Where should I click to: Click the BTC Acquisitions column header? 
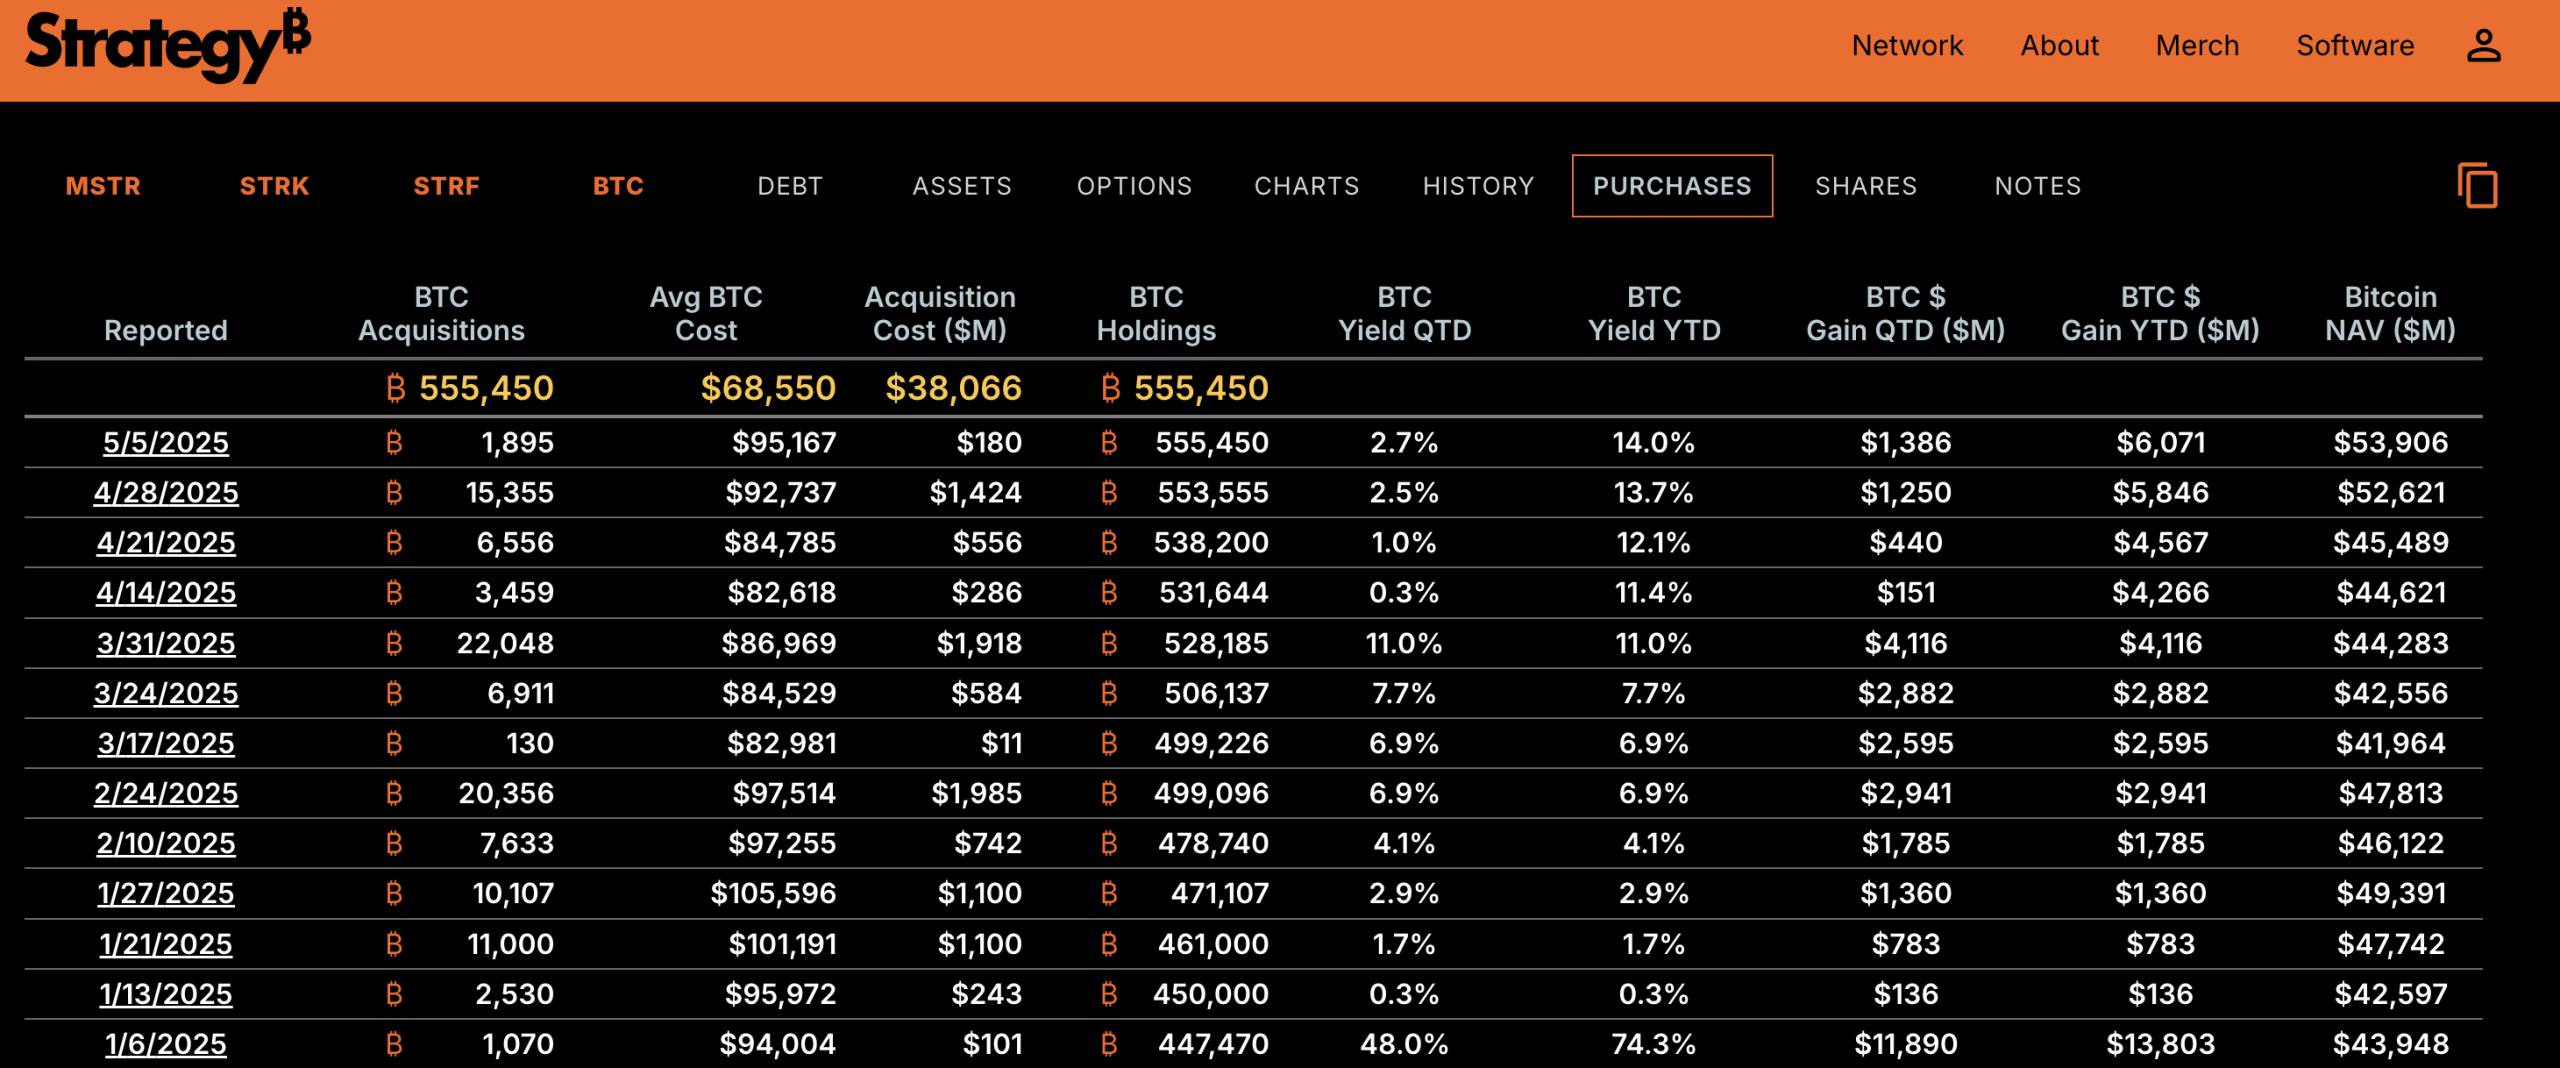pyautogui.click(x=441, y=313)
